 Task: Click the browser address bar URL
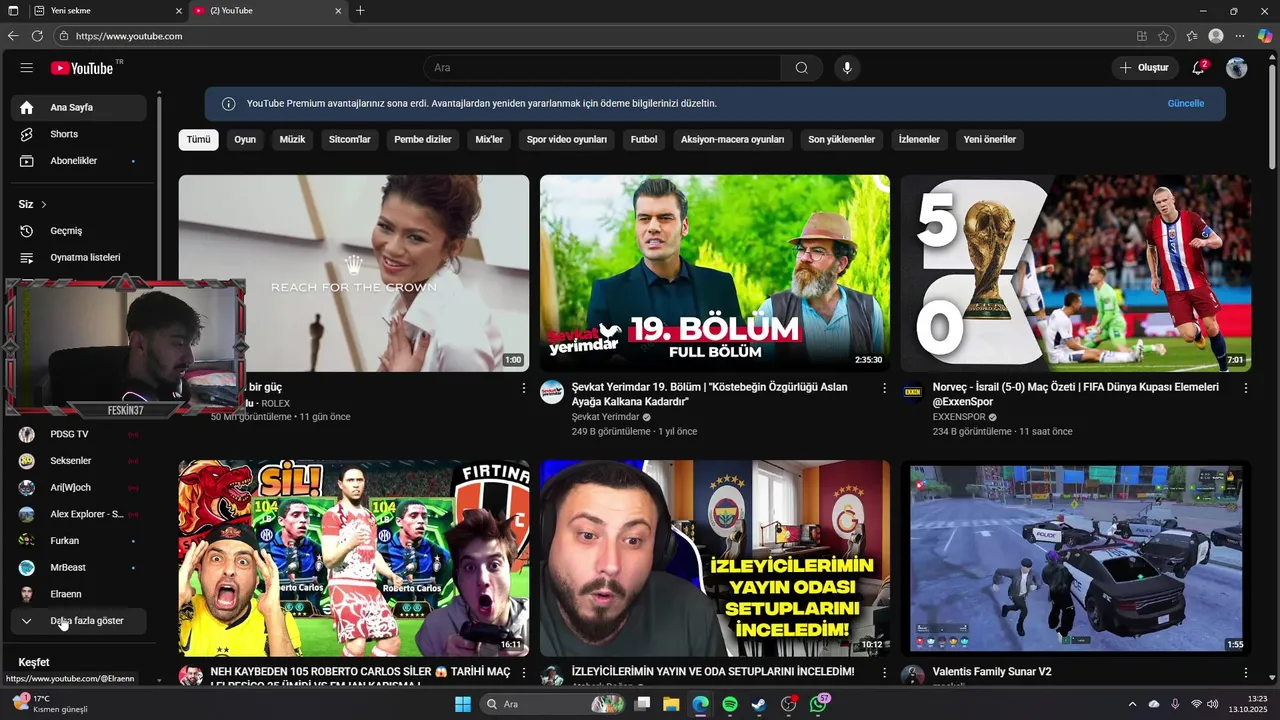pyautogui.click(x=128, y=36)
